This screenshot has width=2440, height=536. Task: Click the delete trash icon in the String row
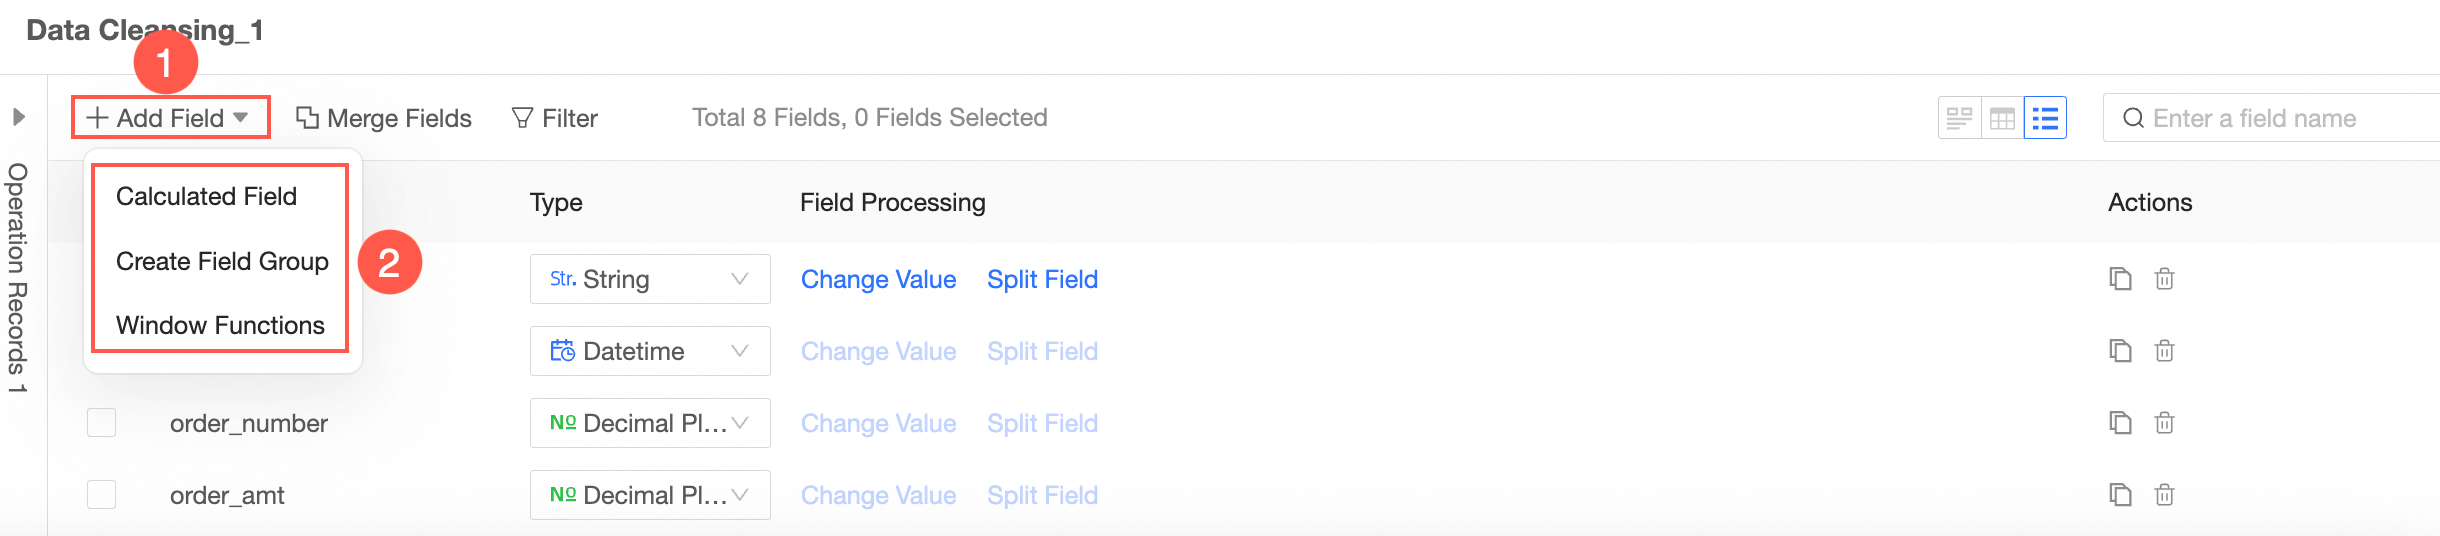(x=2164, y=279)
